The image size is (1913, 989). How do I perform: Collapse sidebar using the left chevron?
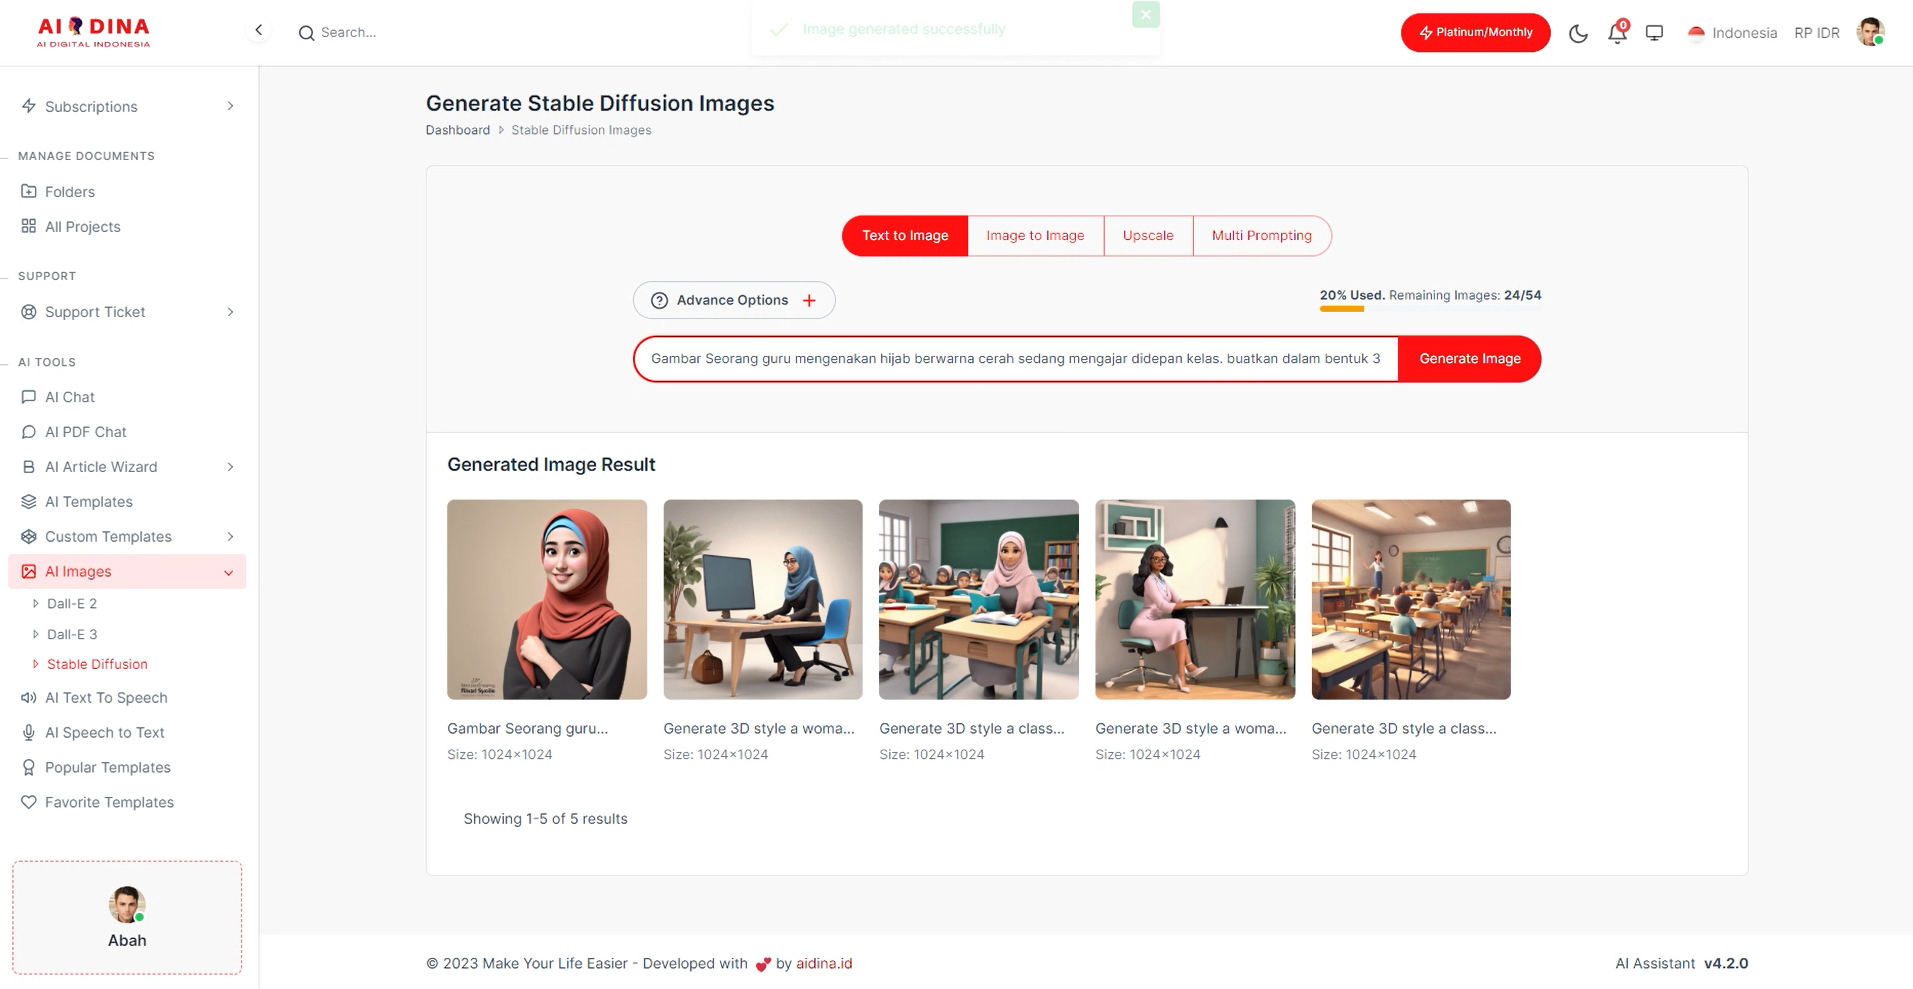(259, 30)
